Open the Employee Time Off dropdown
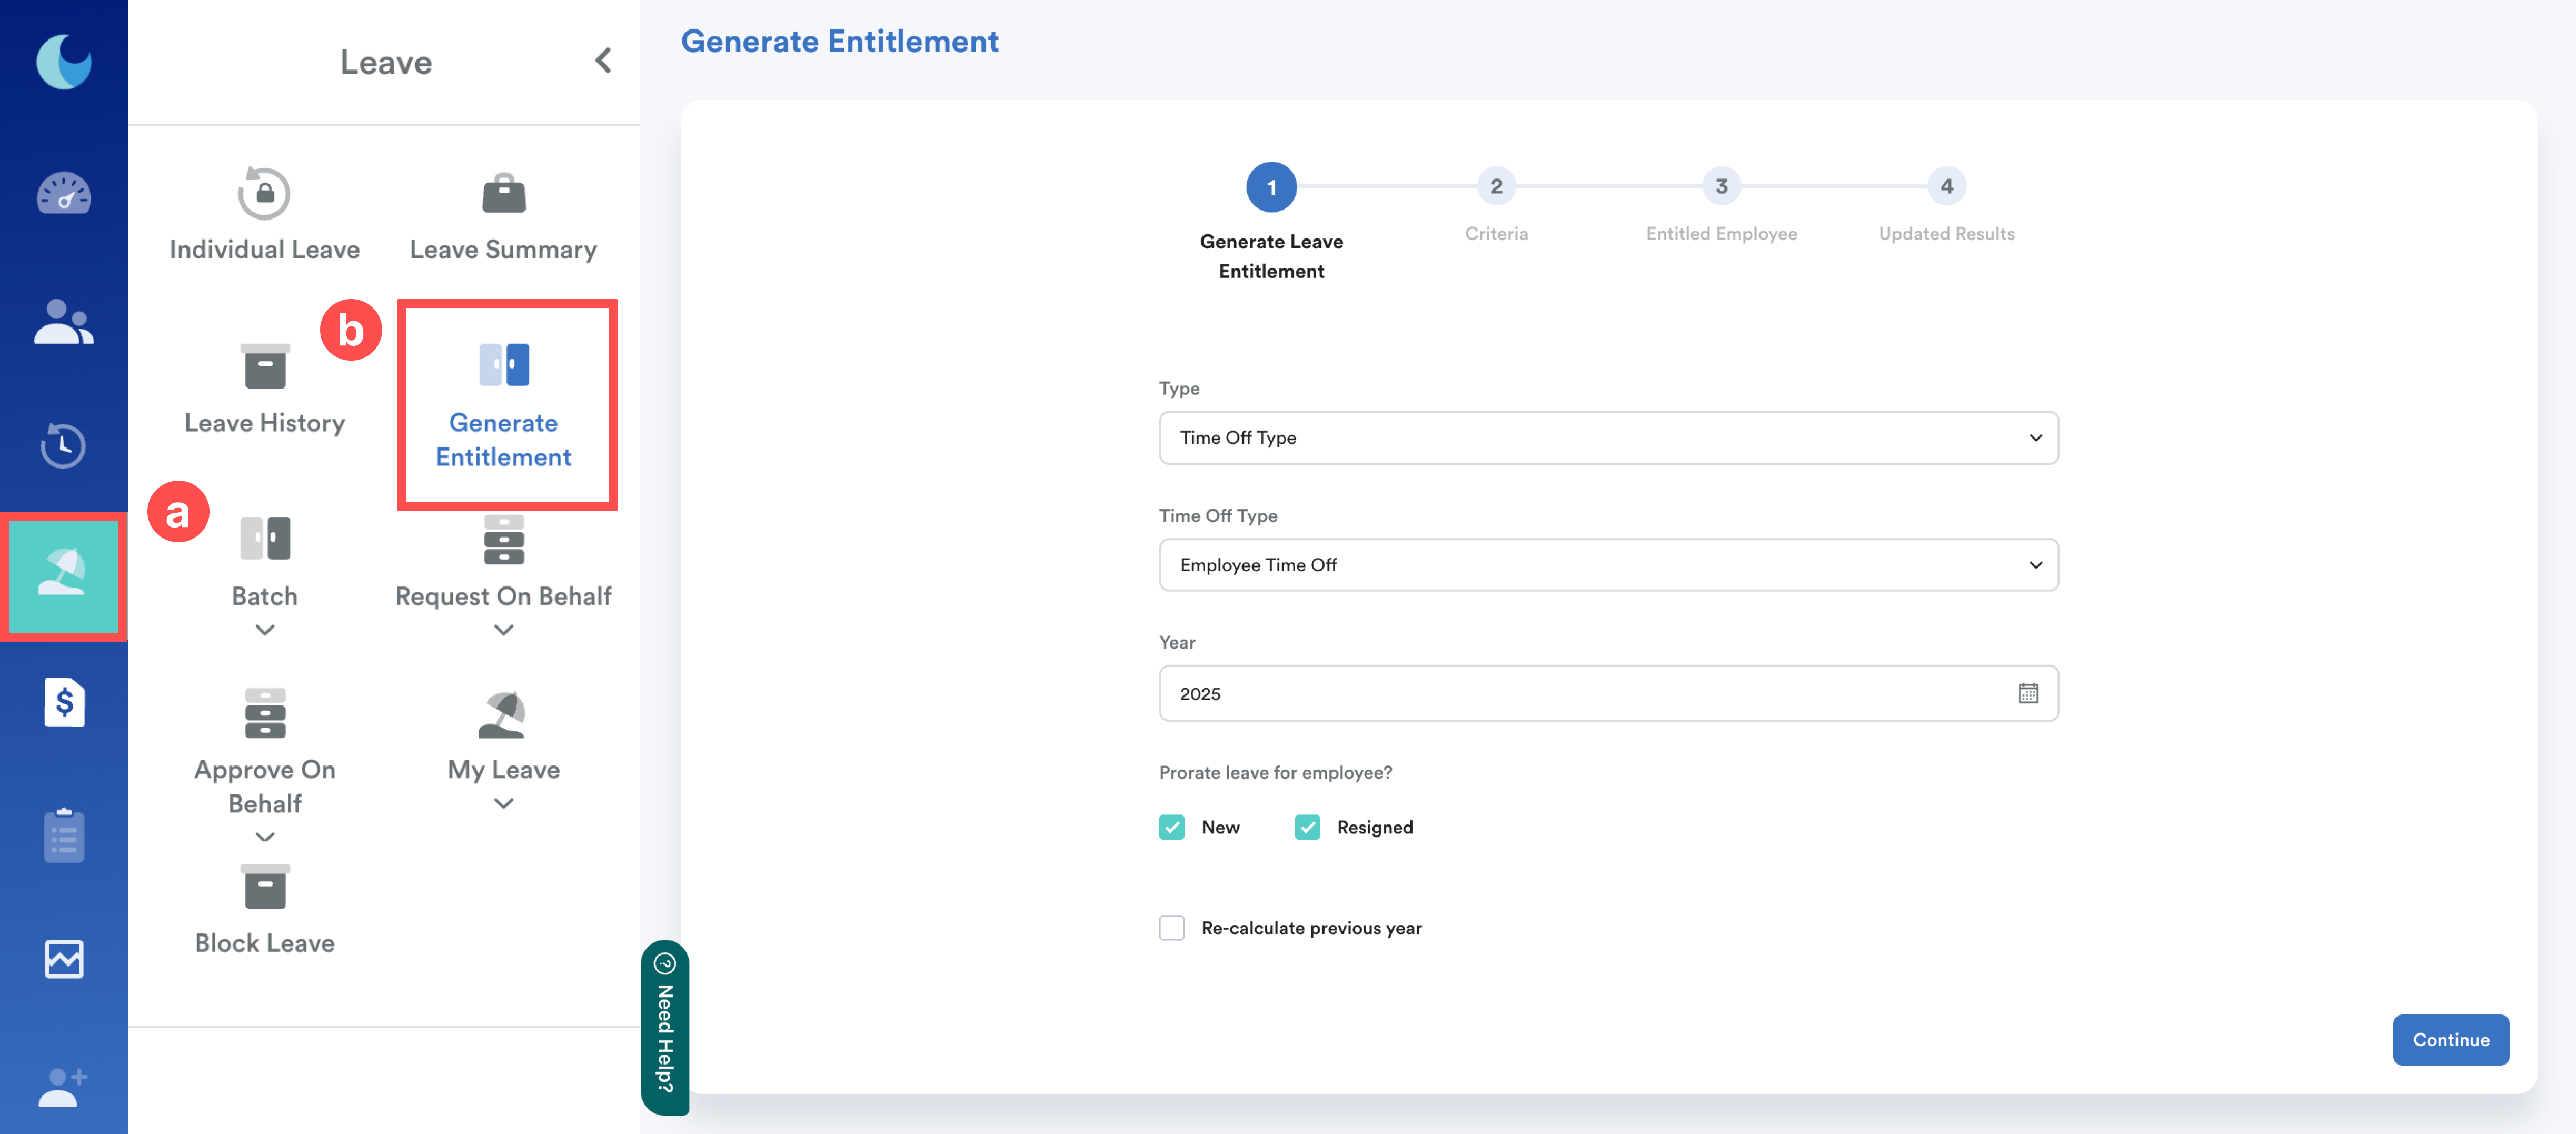Screen dimensions: 2576x1134 coord(1607,565)
